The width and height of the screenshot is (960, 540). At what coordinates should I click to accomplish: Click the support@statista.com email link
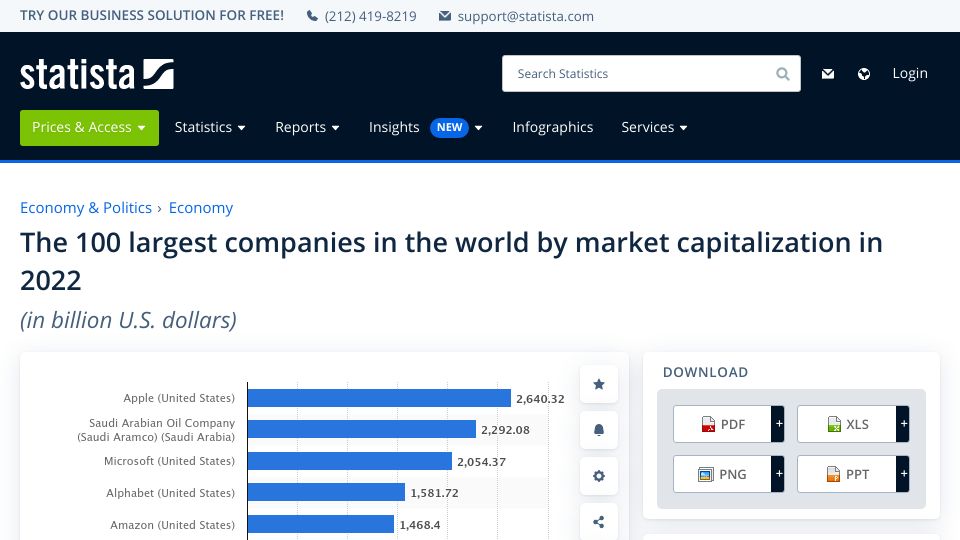tap(525, 16)
